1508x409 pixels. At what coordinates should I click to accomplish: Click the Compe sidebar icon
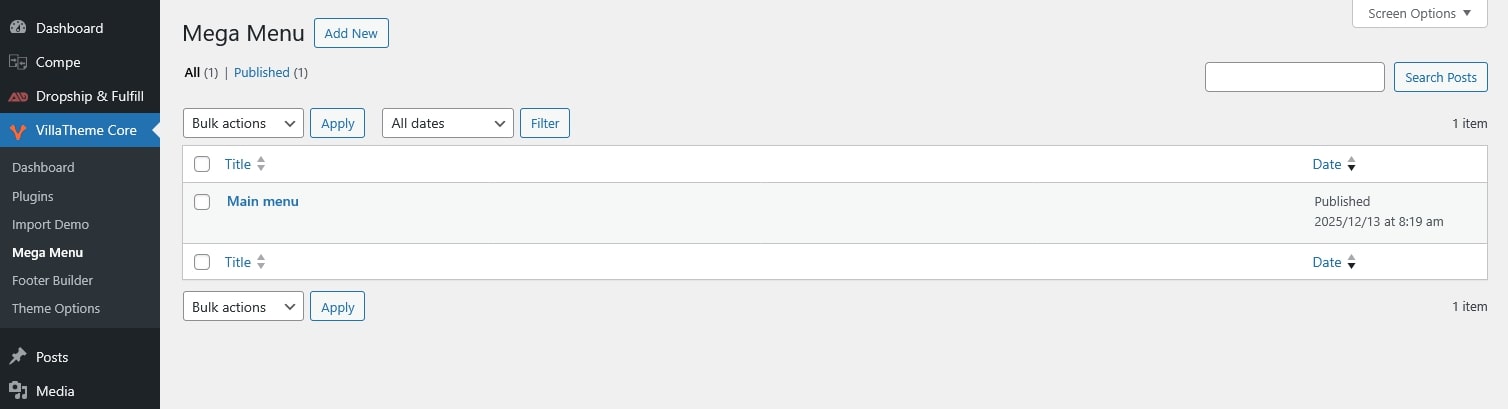[18, 62]
